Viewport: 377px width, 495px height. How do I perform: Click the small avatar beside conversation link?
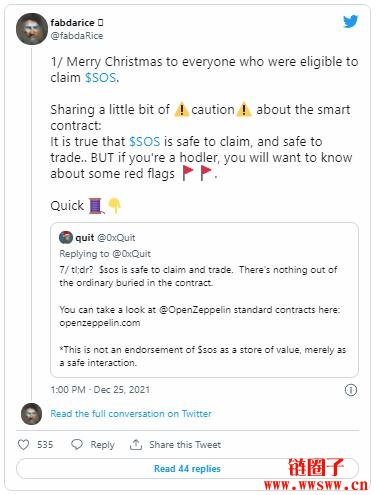(31, 413)
